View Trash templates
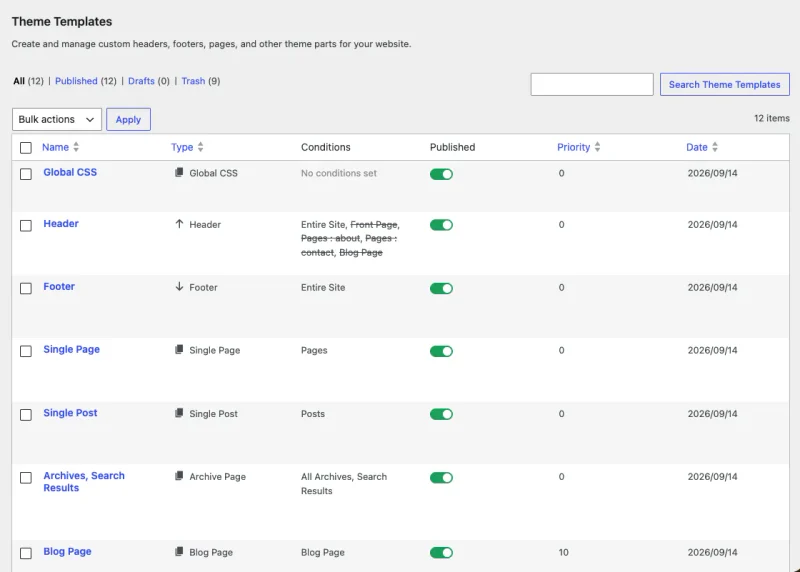This screenshot has height=572, width=800. (193, 81)
